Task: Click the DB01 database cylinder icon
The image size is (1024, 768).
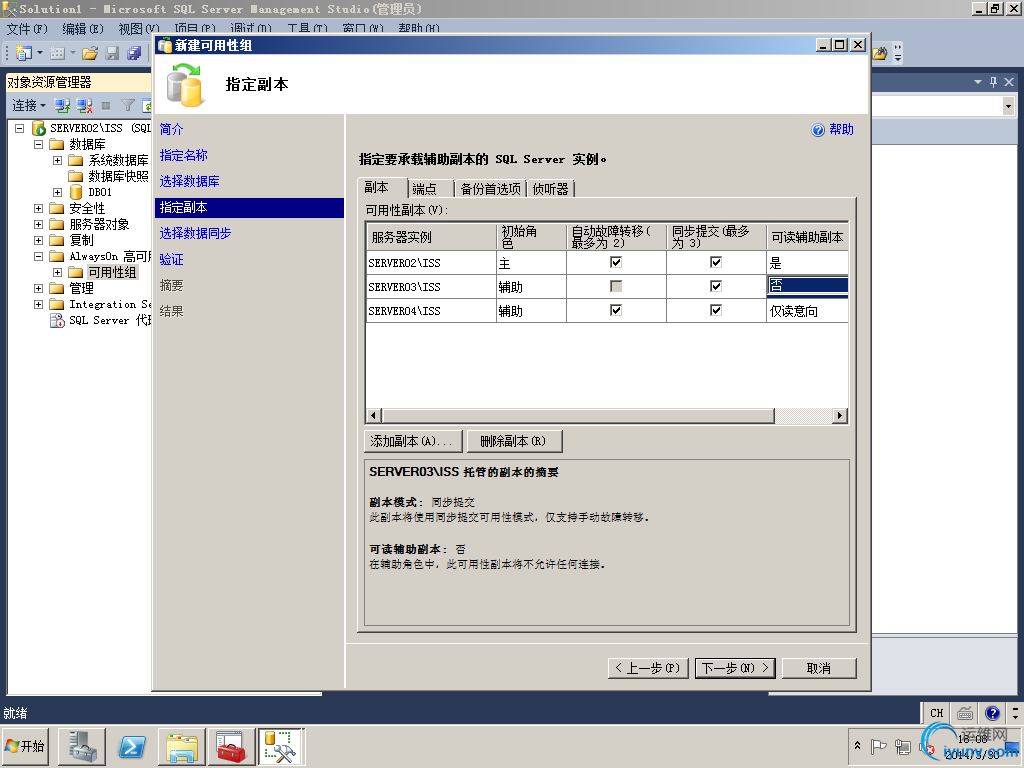Action: [76, 192]
